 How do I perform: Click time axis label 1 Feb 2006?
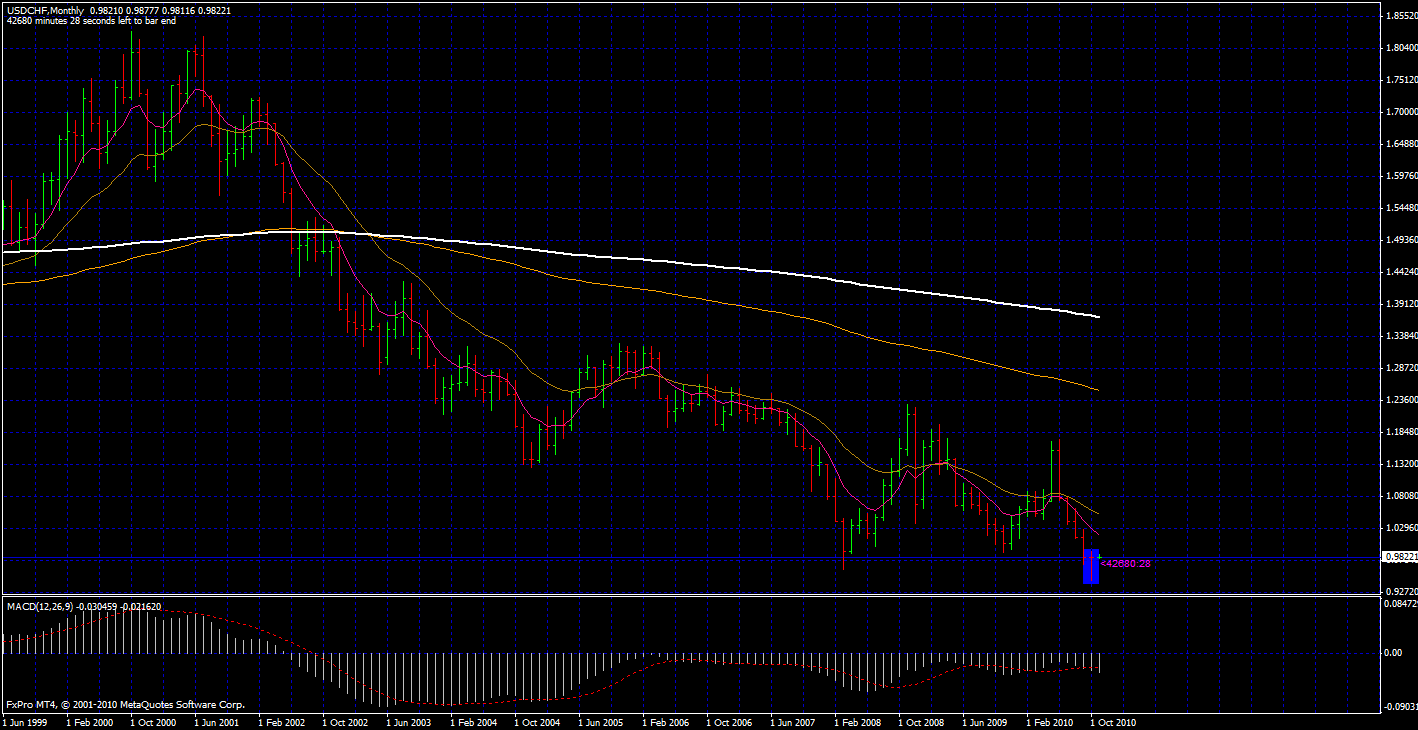click(665, 721)
